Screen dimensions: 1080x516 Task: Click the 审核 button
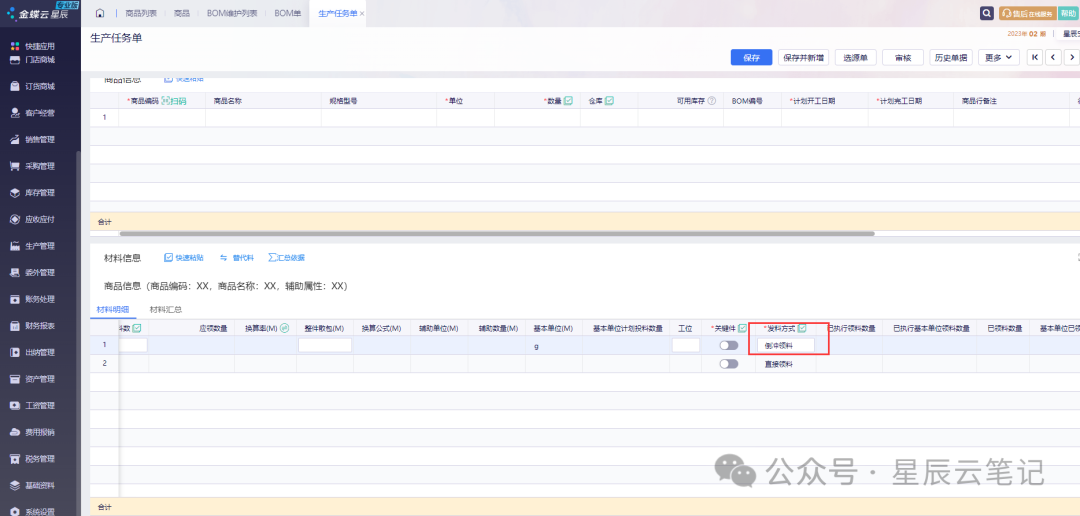click(x=902, y=57)
